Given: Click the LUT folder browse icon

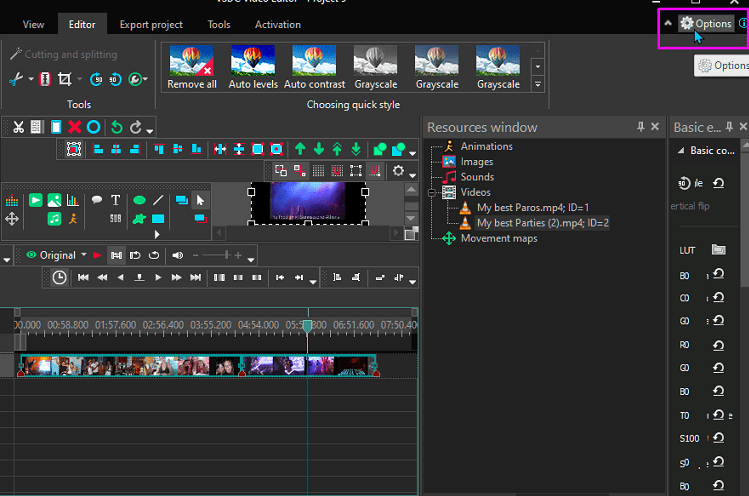Looking at the screenshot, I should pos(718,249).
